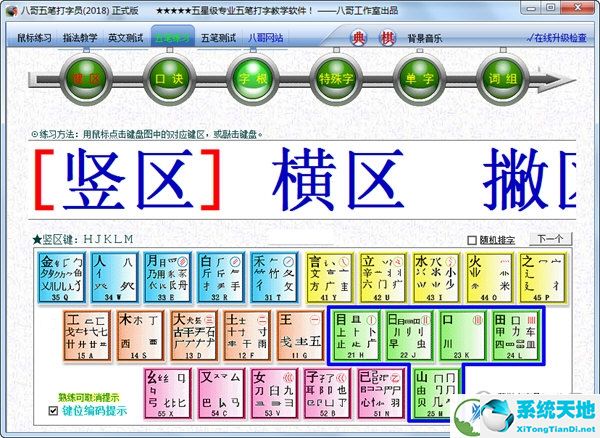Viewport: 600px width, 438px height.
Task: Click the 工 key labeled 15 A
Action: tap(87, 335)
